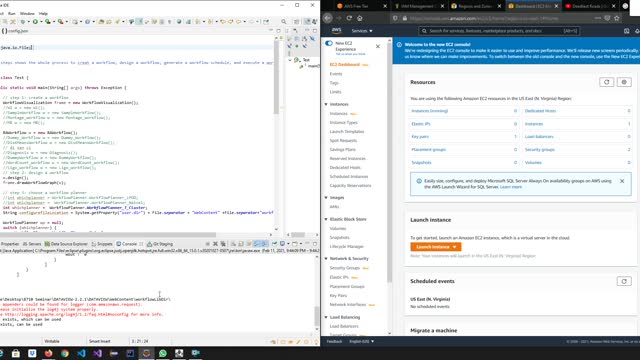
Task: Switch to the Data Source Explorer tab
Action: pos(66,244)
